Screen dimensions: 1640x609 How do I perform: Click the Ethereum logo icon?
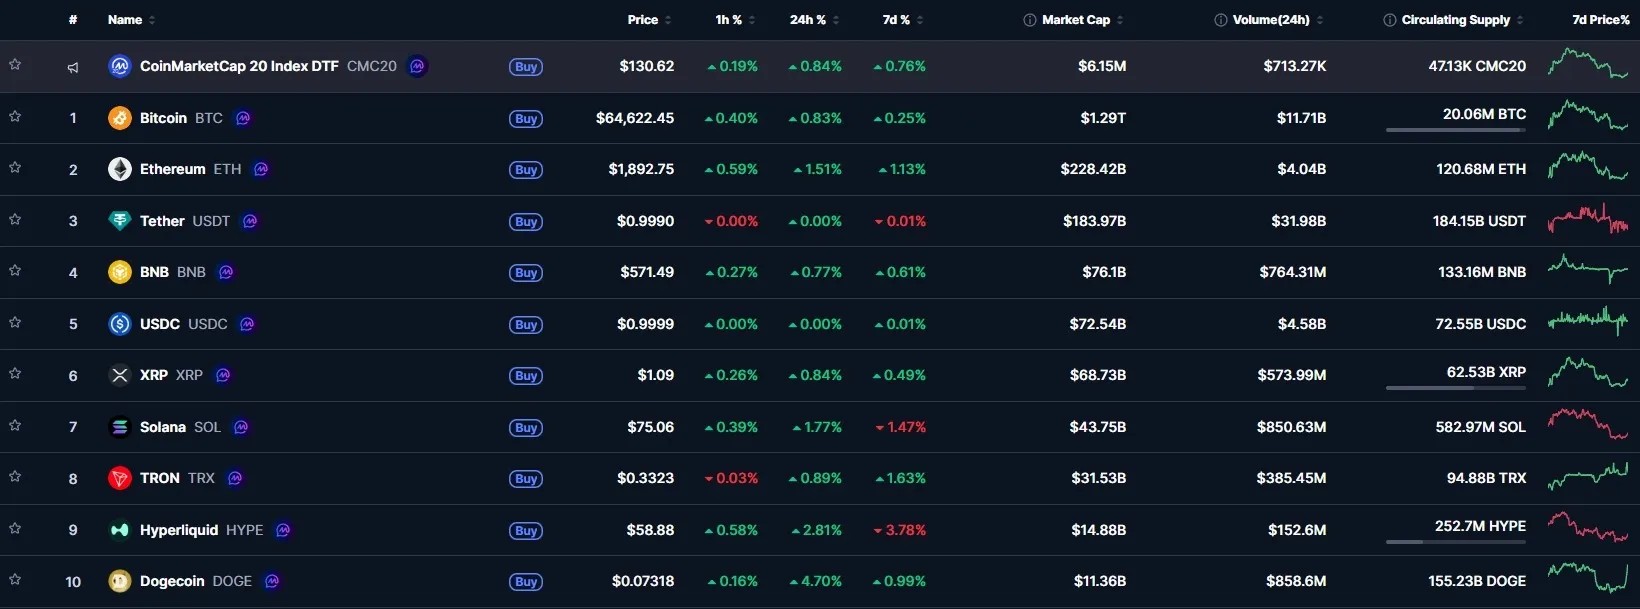[120, 169]
